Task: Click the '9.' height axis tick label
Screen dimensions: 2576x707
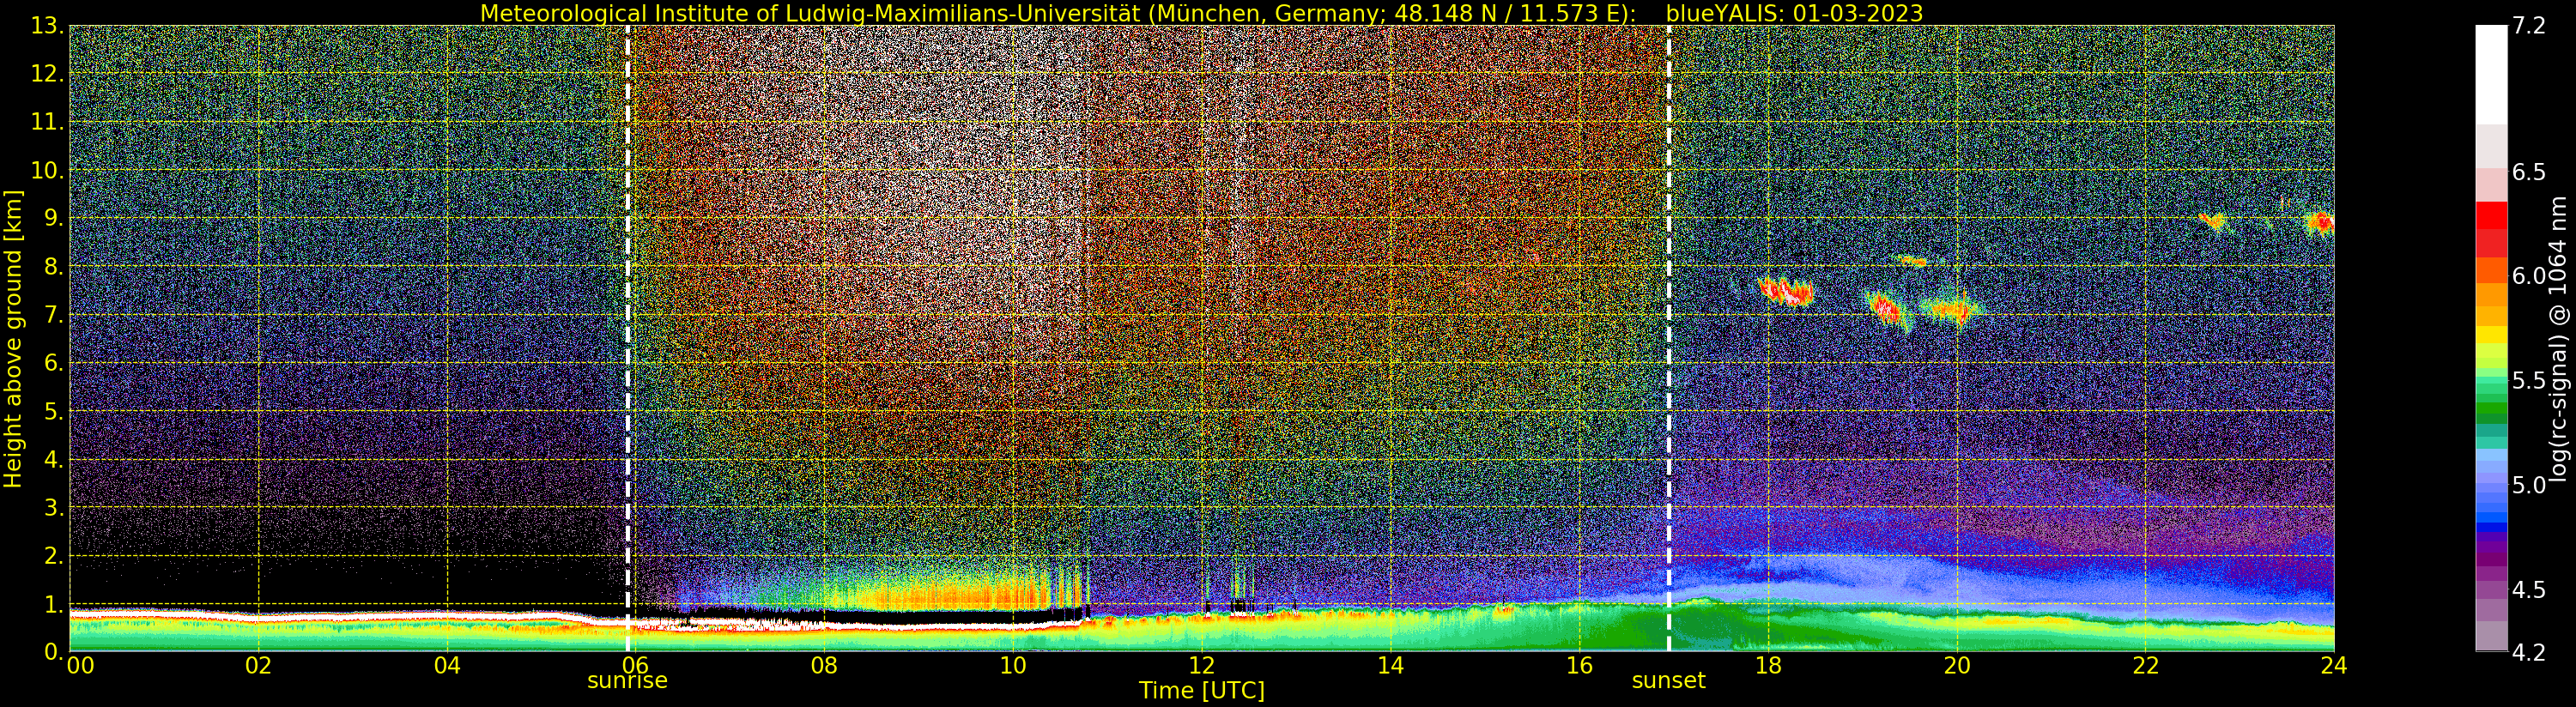Action: click(x=52, y=218)
